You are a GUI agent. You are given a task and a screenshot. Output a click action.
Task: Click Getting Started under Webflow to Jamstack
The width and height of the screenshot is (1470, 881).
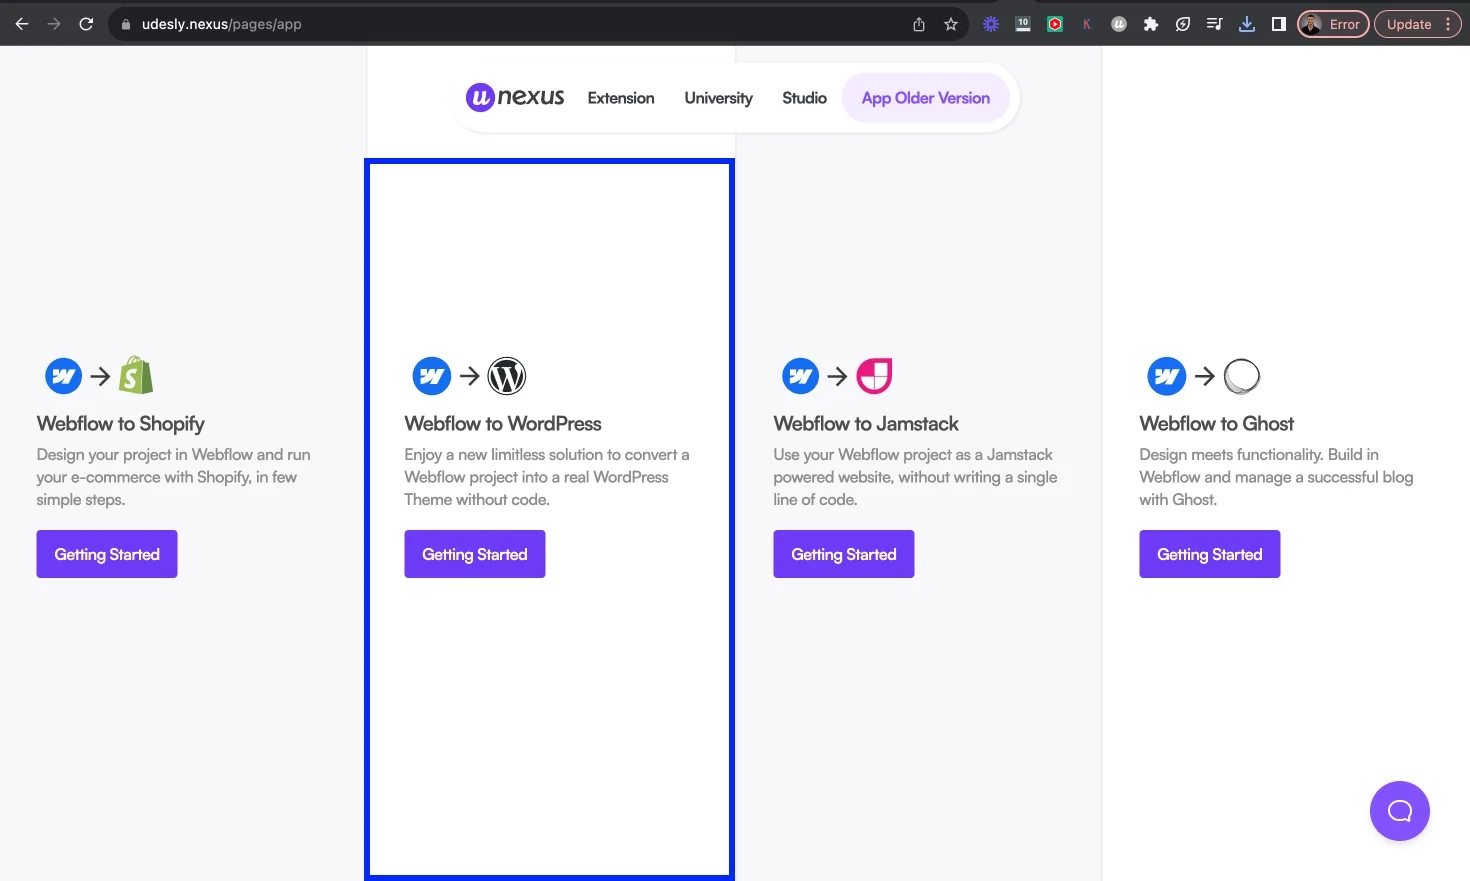[844, 554]
